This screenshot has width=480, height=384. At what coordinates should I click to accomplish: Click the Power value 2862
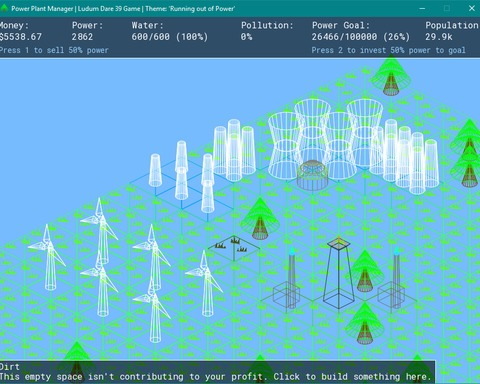pos(82,37)
